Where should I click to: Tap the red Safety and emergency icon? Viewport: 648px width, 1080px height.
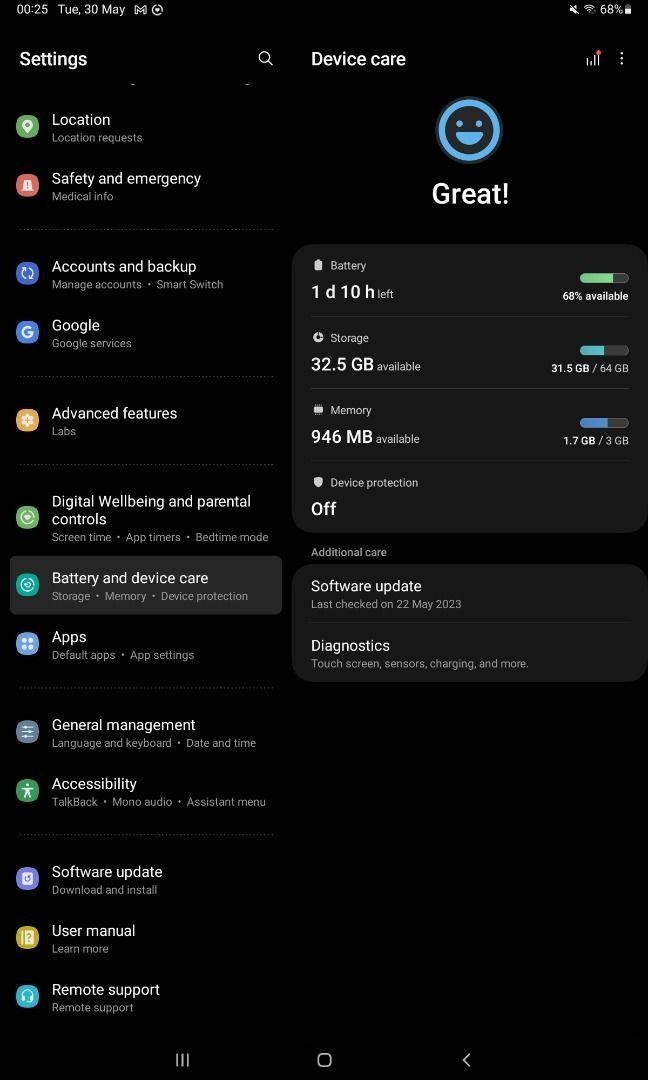pyautogui.click(x=28, y=185)
